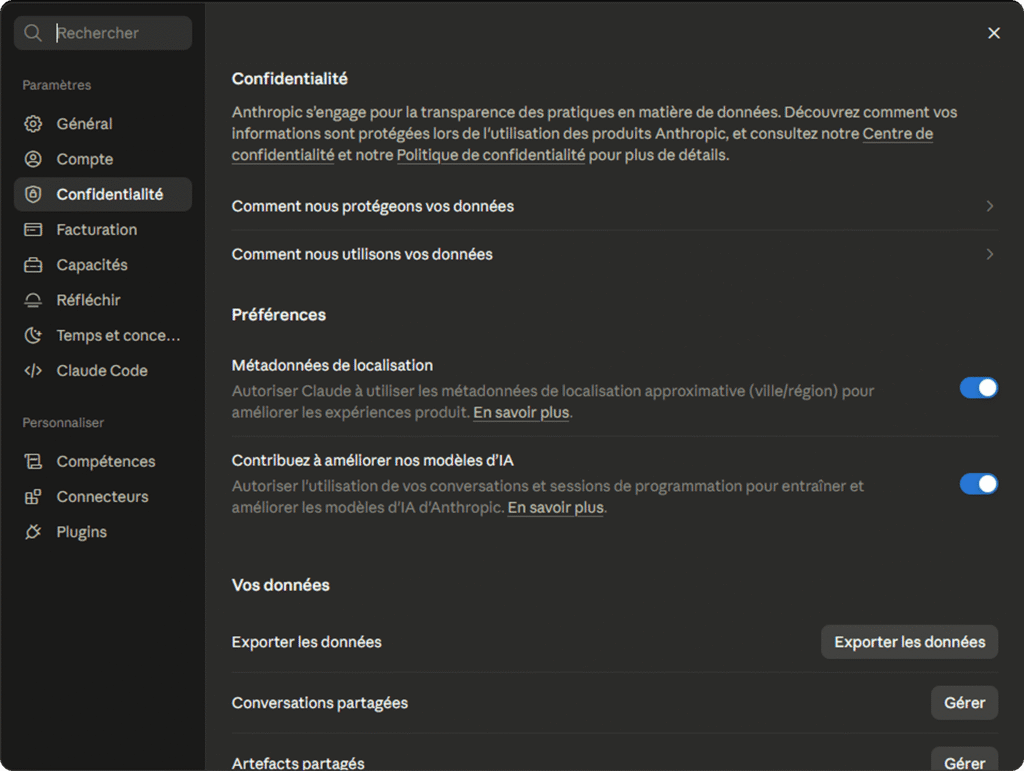Click the Compte profile icon
Screen dimensions: 1024x771
33,159
